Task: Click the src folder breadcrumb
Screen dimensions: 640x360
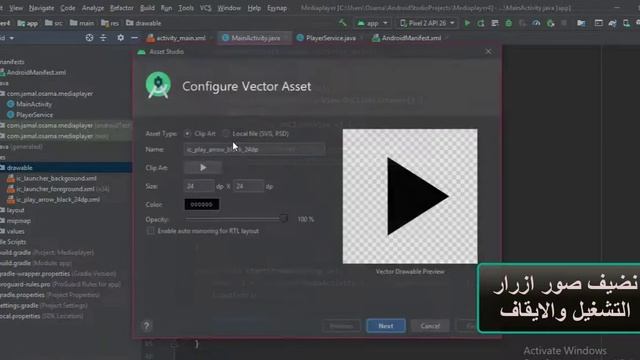Action: (x=54, y=23)
